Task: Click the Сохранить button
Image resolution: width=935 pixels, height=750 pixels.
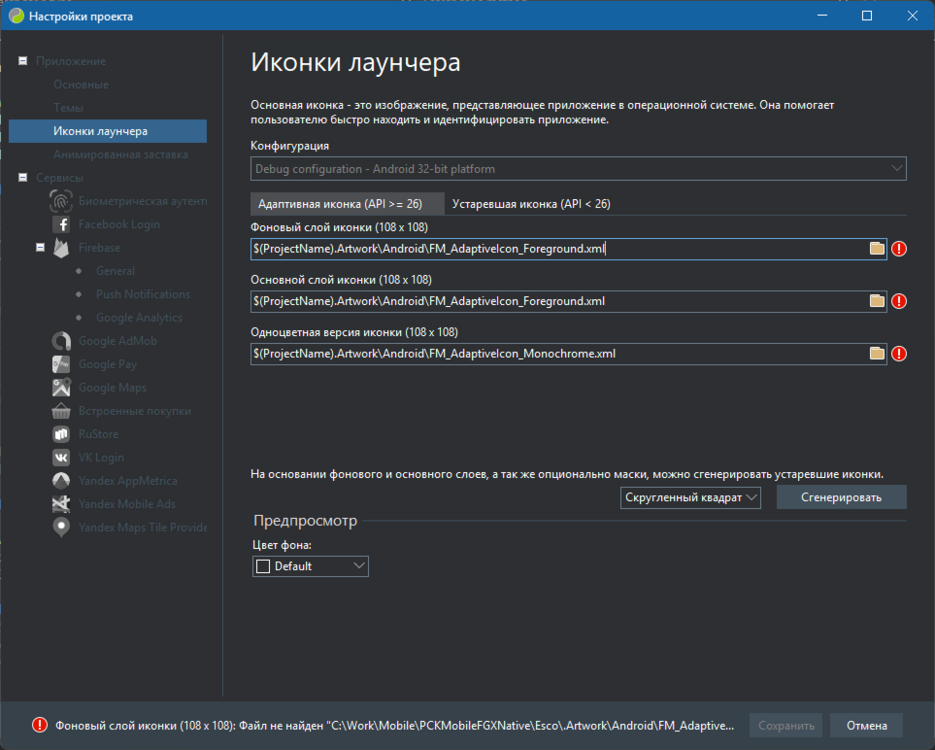Action: [x=786, y=726]
